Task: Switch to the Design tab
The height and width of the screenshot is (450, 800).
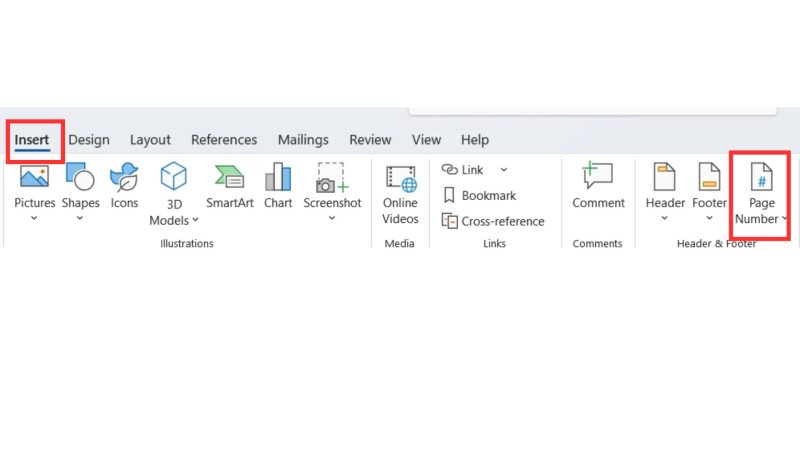Action: tap(89, 140)
